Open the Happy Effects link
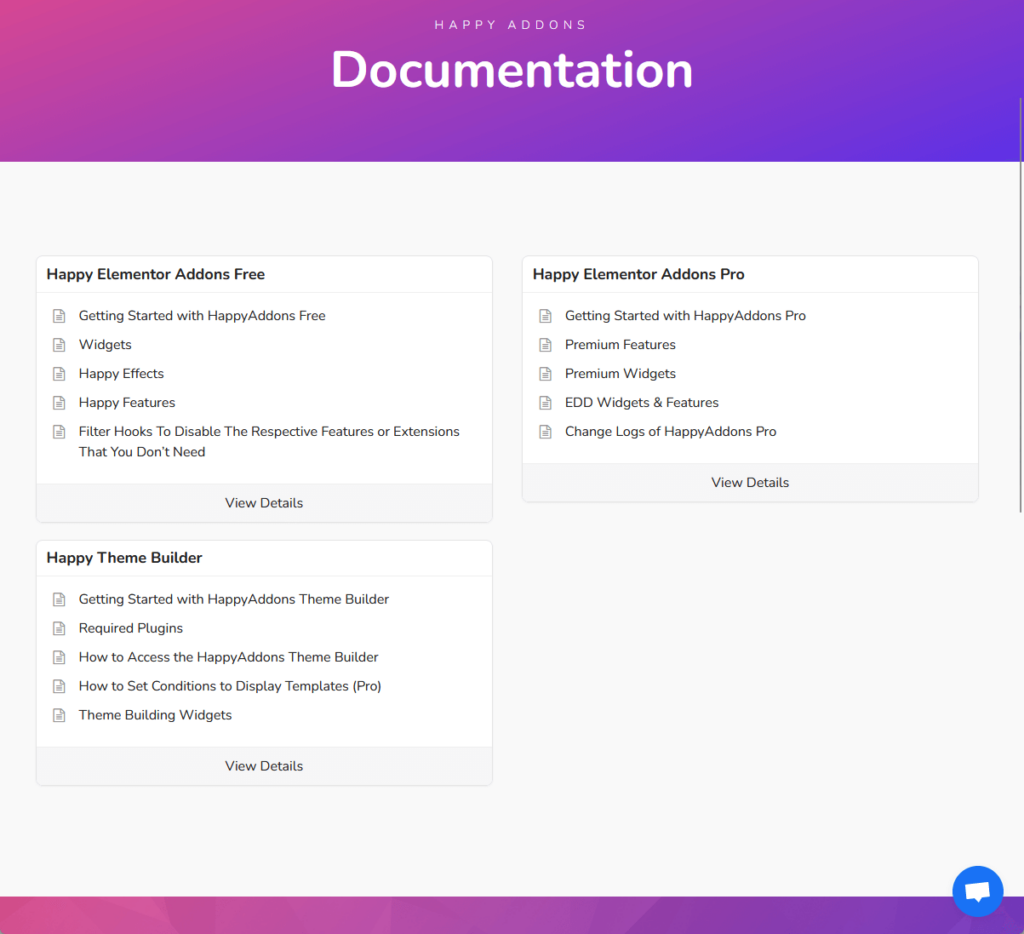 [121, 374]
